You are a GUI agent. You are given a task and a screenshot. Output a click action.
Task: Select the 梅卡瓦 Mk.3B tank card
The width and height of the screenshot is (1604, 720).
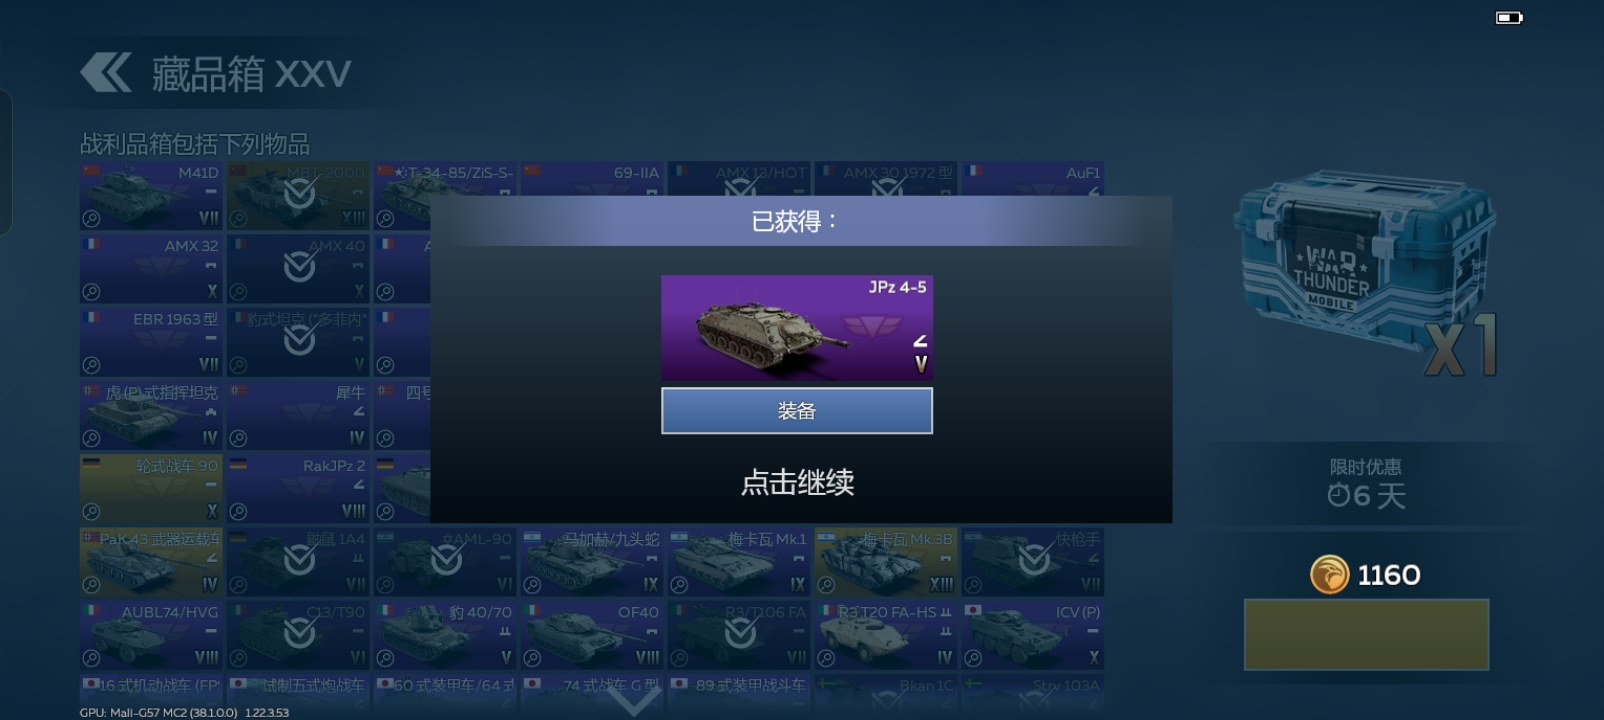[x=886, y=562]
